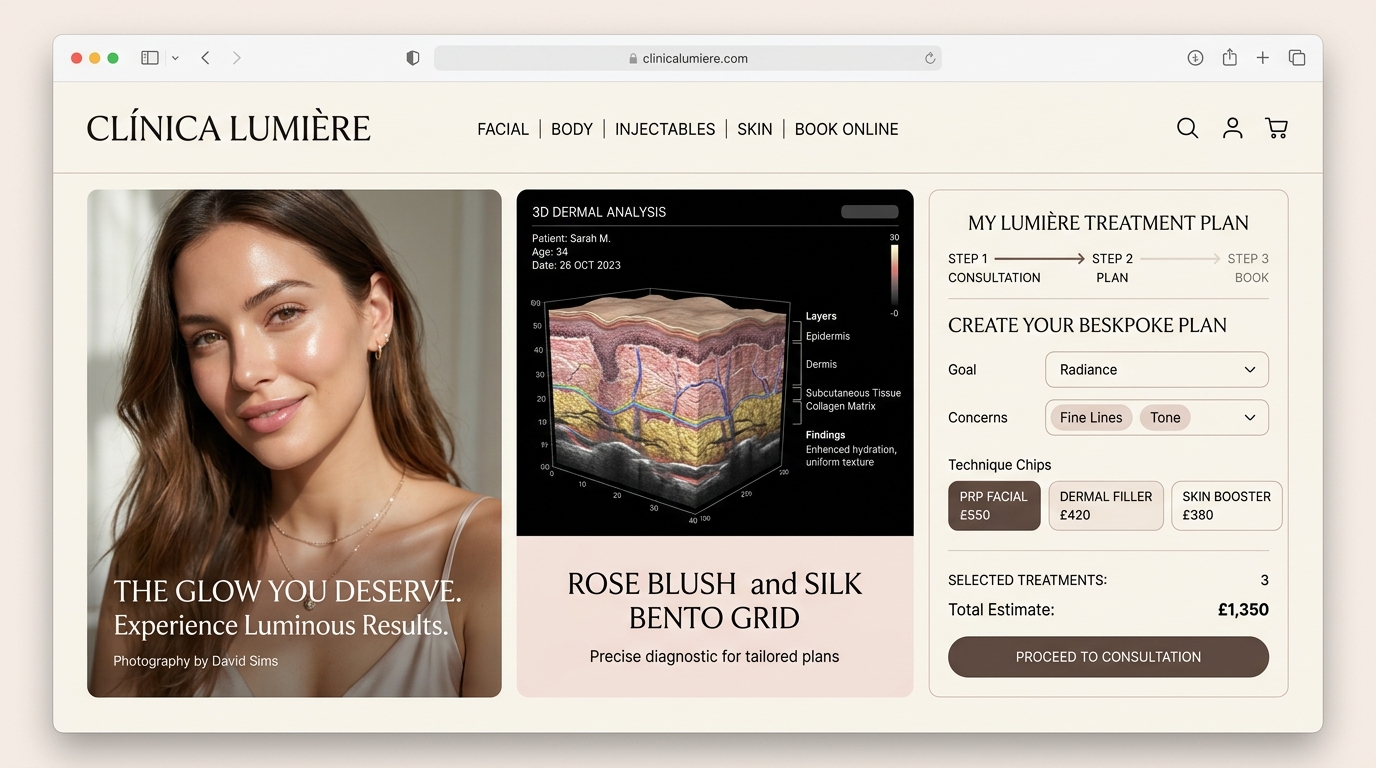Click the '£1,350' total value
This screenshot has height=768, width=1376.
click(x=1243, y=610)
